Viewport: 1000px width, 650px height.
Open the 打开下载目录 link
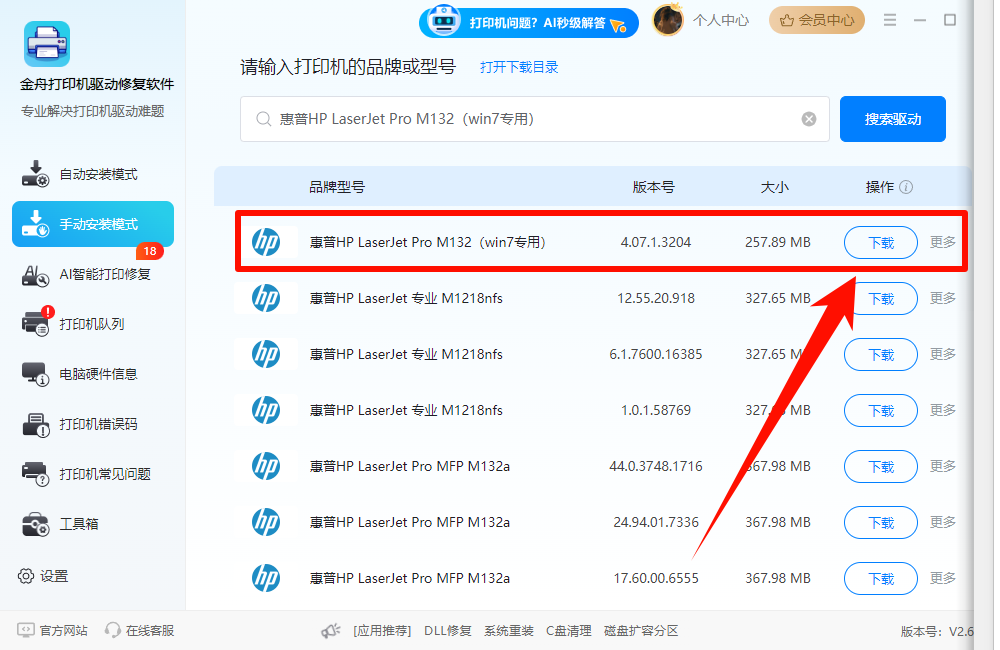[x=519, y=67]
